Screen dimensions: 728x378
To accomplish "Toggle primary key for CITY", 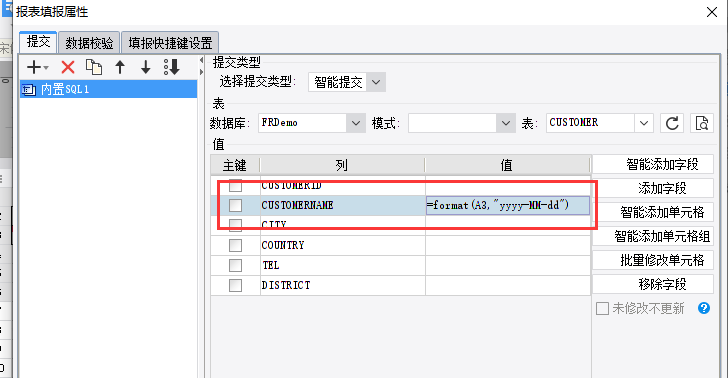I will pyautogui.click(x=235, y=225).
